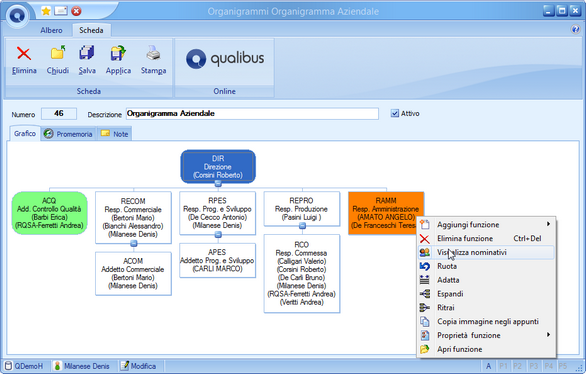Click the star favorite icon in title bar
This screenshot has height=374, width=586.
click(46, 11)
